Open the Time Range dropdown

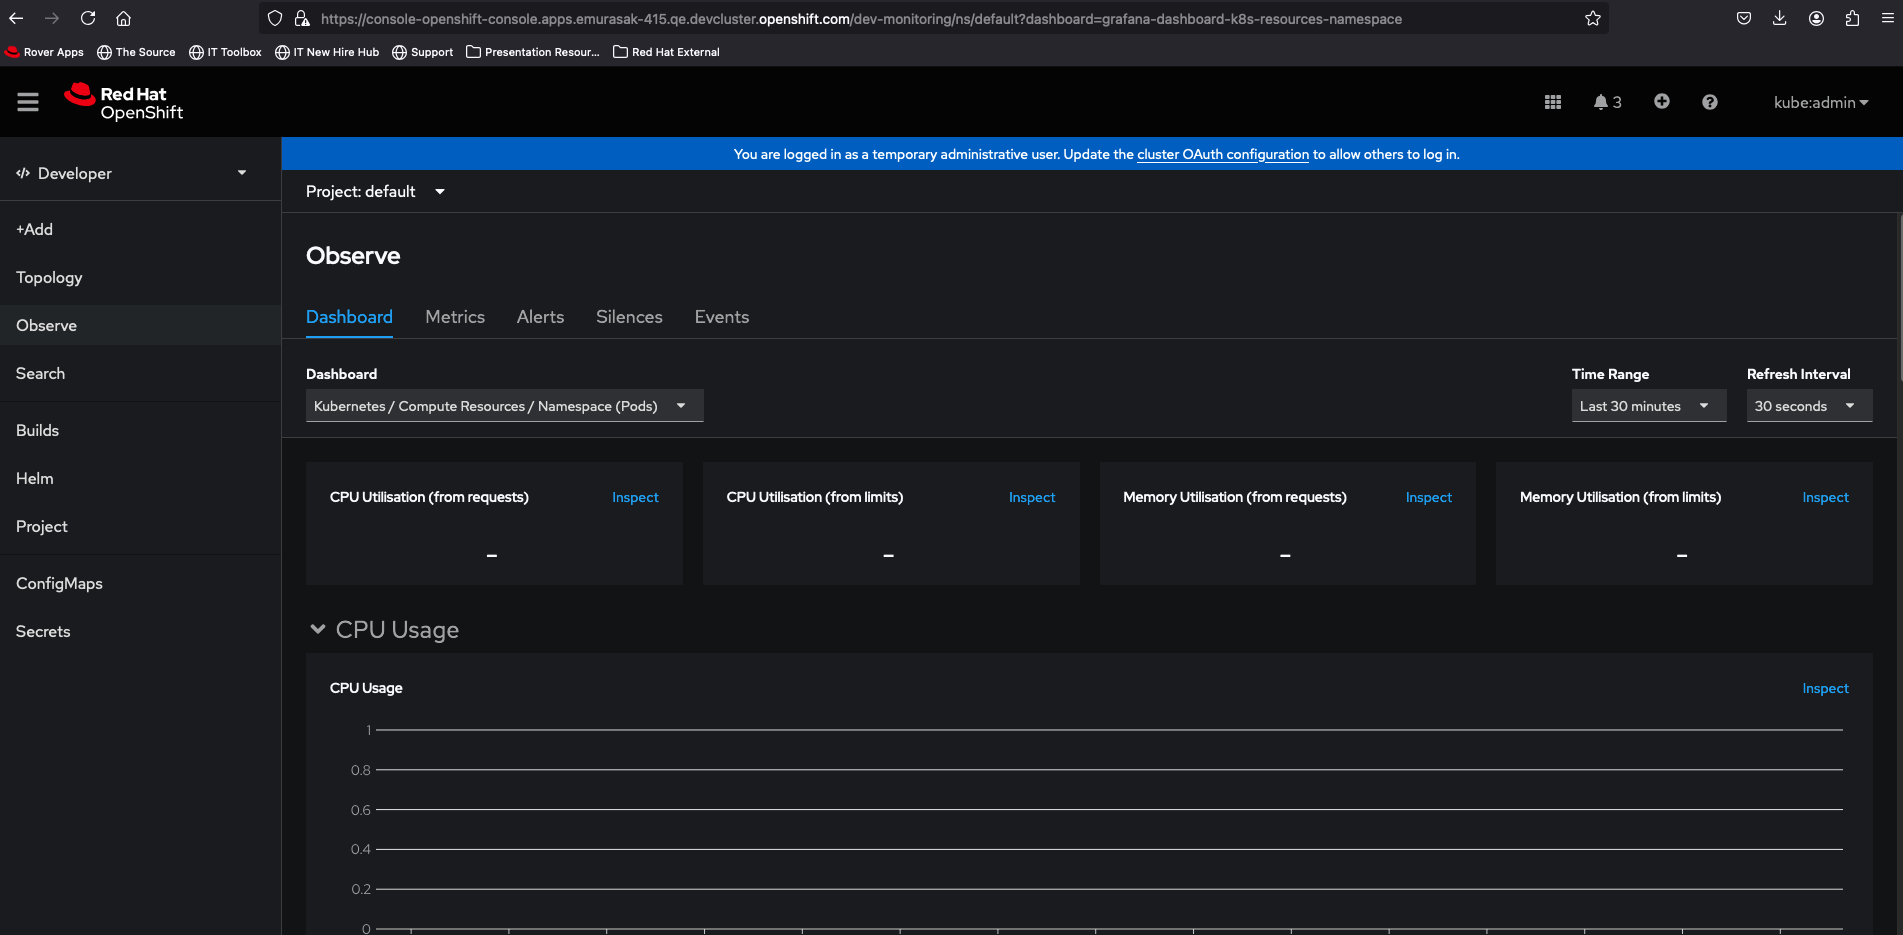pyautogui.click(x=1647, y=406)
